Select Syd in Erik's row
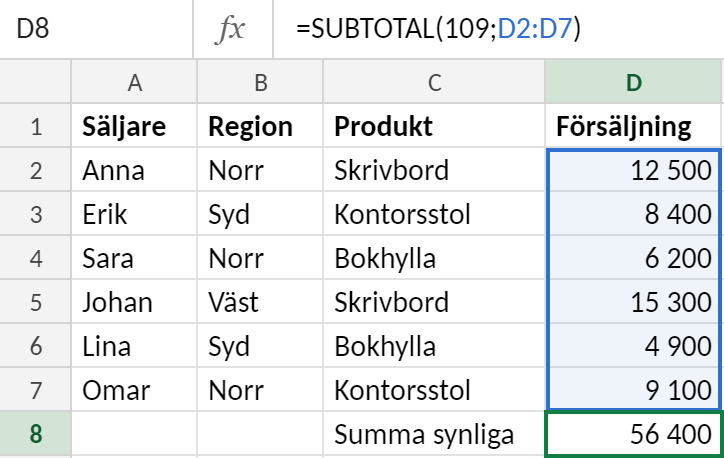Image resolution: width=724 pixels, height=458 pixels. point(260,214)
